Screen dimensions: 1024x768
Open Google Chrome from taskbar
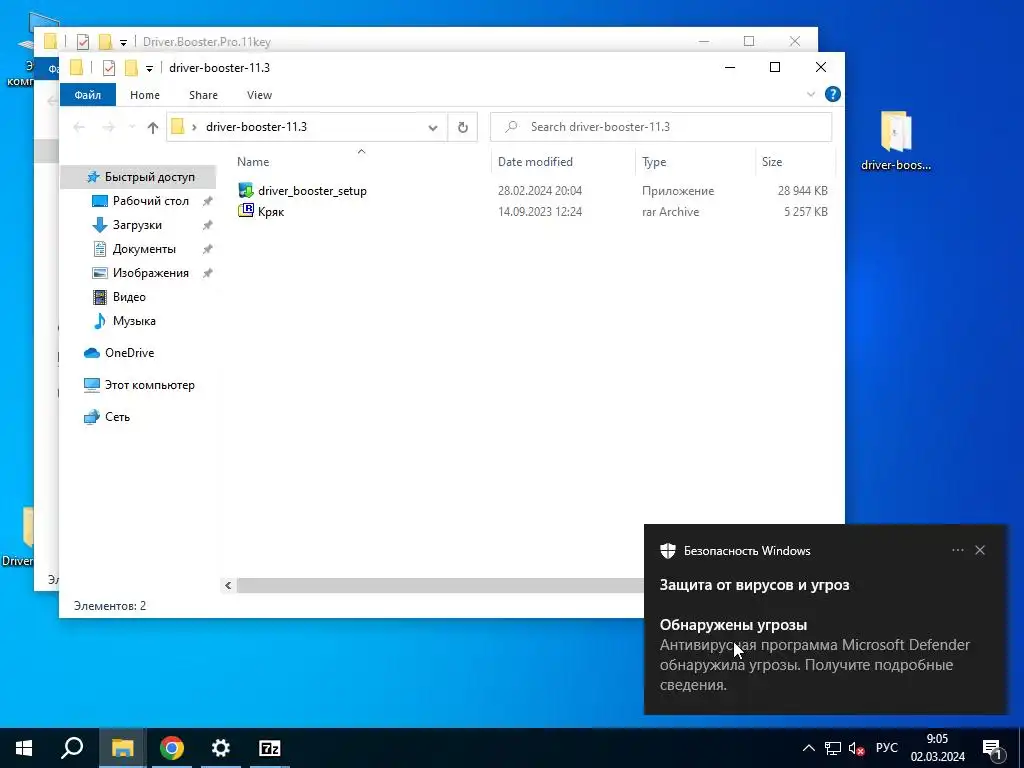point(172,748)
